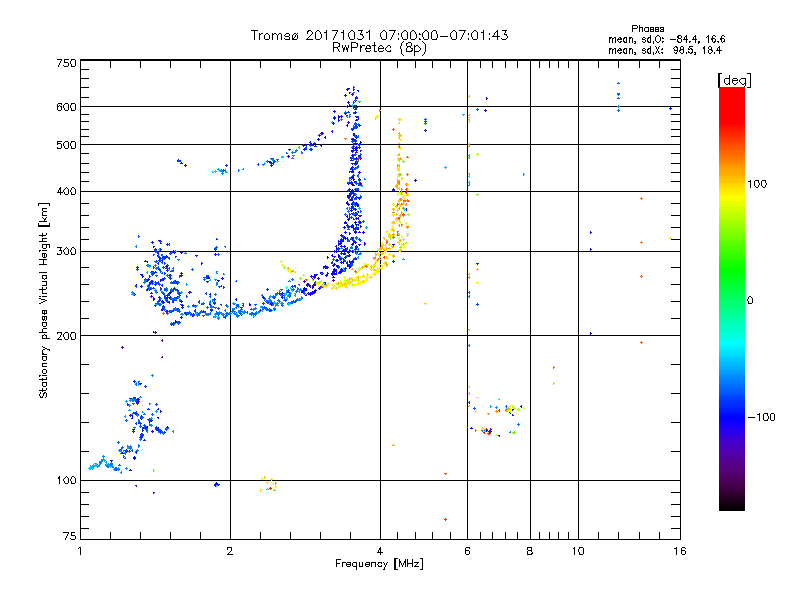
Task: Click the y-axis tick label '300'
Action: (x=66, y=252)
